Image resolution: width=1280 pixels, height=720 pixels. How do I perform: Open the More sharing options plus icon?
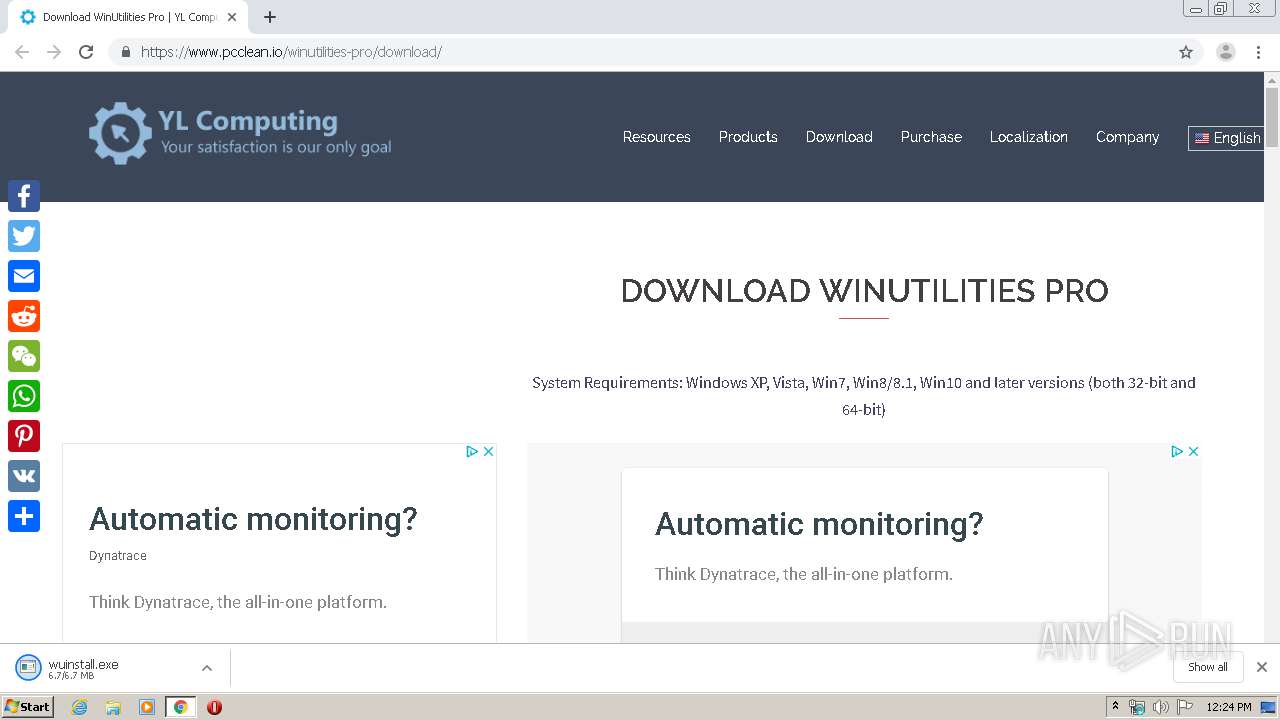coord(24,516)
